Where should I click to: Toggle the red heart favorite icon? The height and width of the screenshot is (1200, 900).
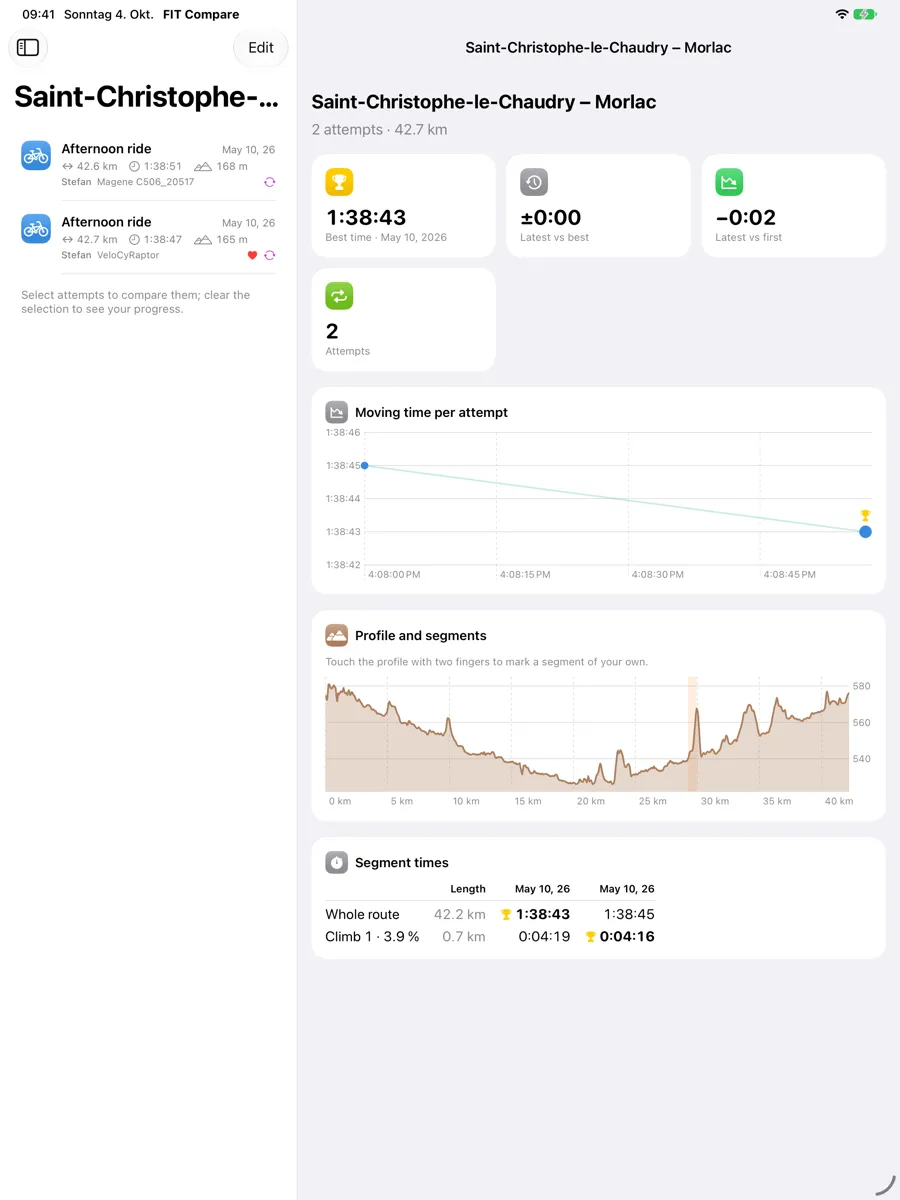(x=252, y=255)
